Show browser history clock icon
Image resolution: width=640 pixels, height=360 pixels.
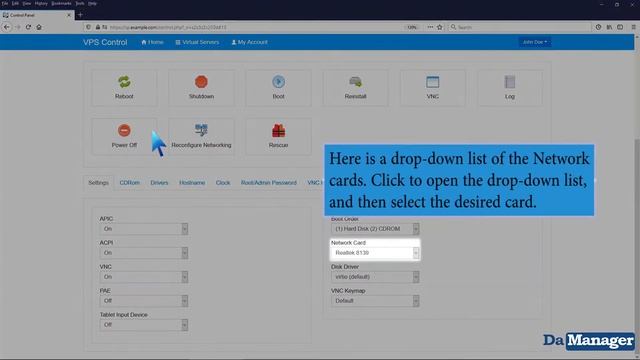[598, 27]
